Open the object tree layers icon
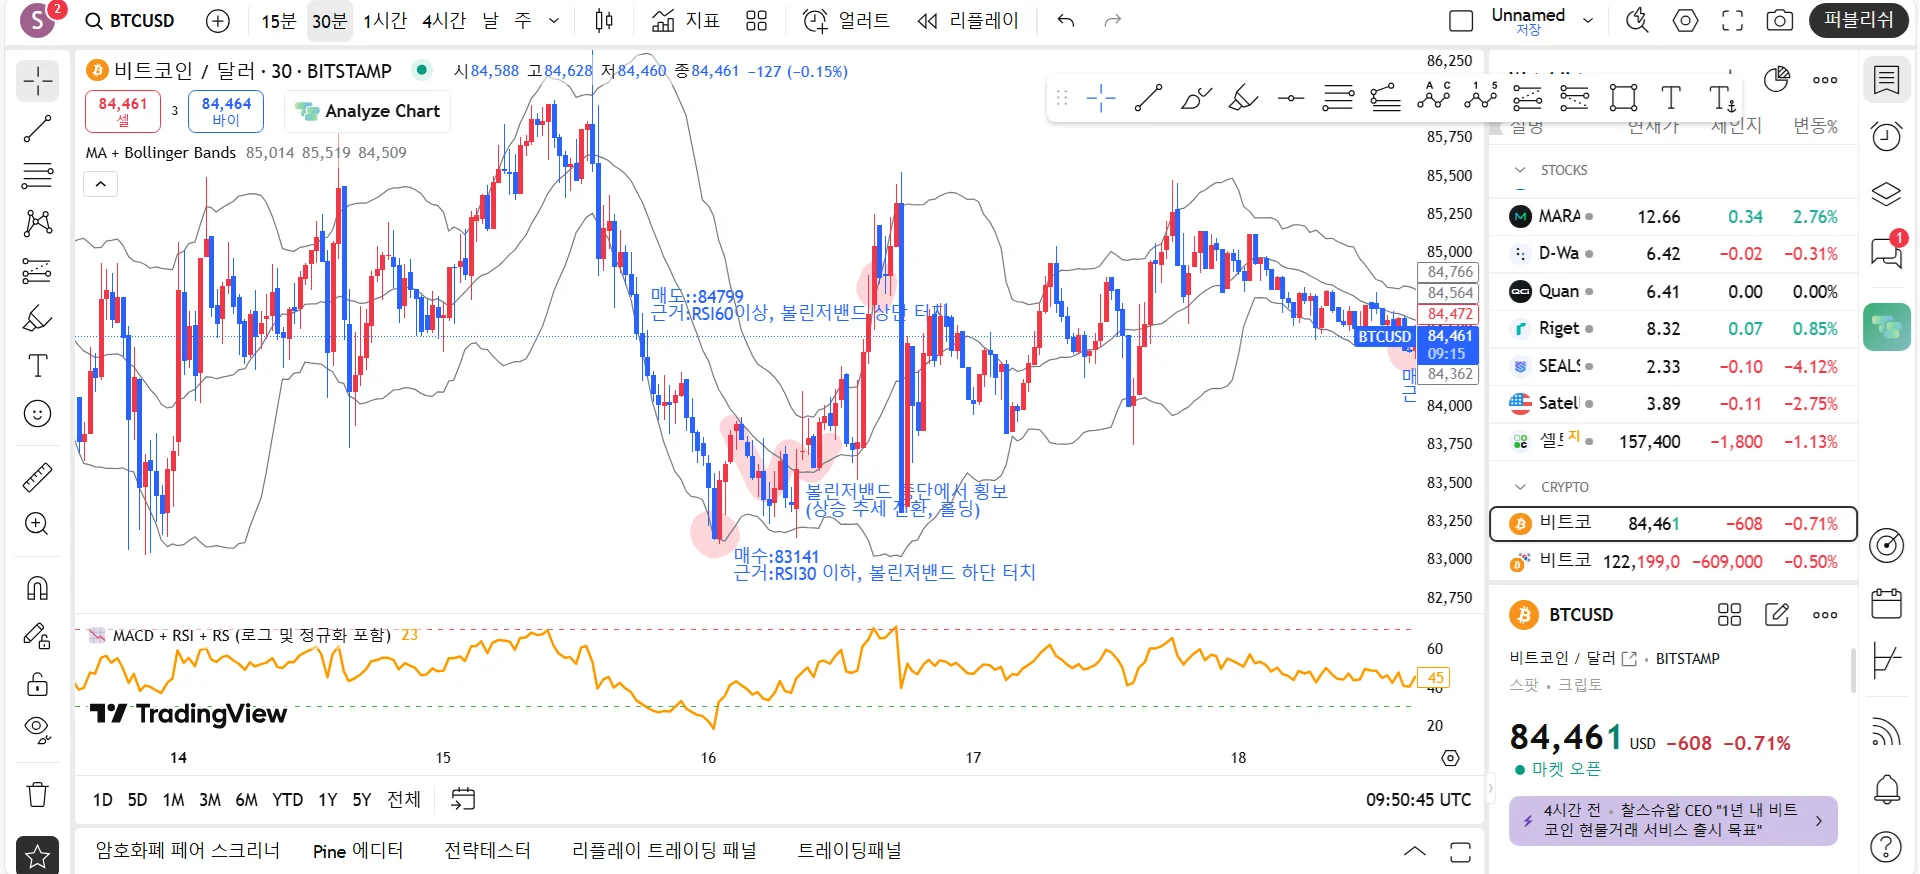The image size is (1920, 874). pyautogui.click(x=1887, y=193)
